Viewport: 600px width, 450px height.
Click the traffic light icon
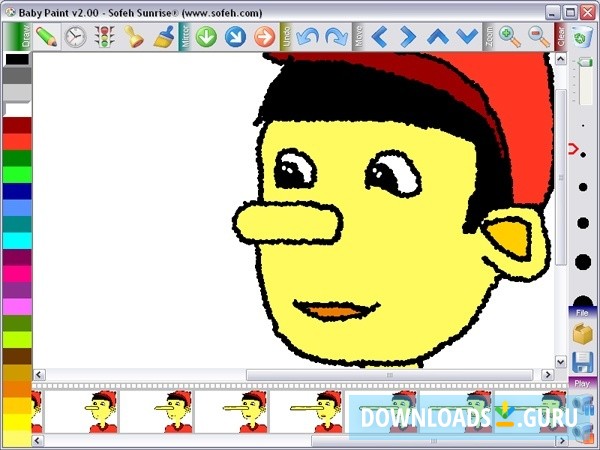point(104,37)
